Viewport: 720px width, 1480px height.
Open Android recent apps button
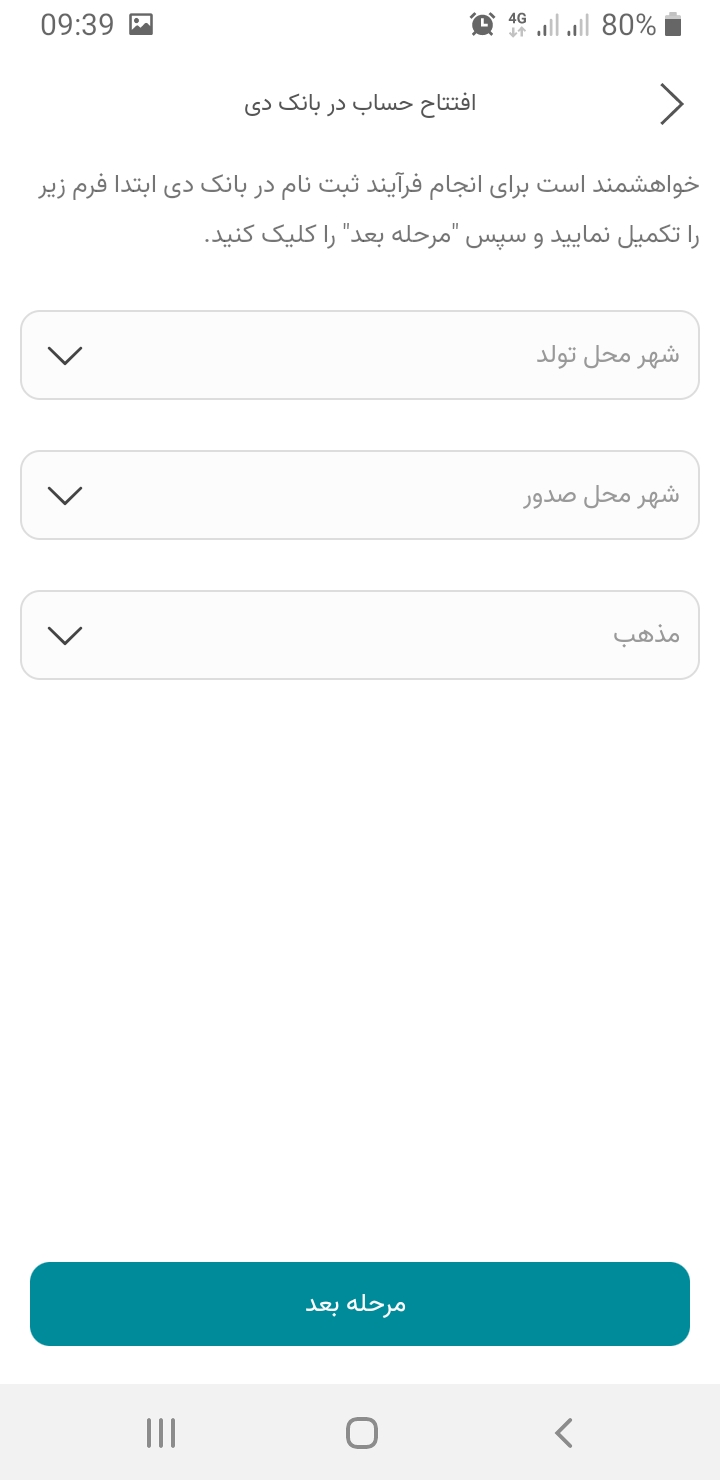160,1433
